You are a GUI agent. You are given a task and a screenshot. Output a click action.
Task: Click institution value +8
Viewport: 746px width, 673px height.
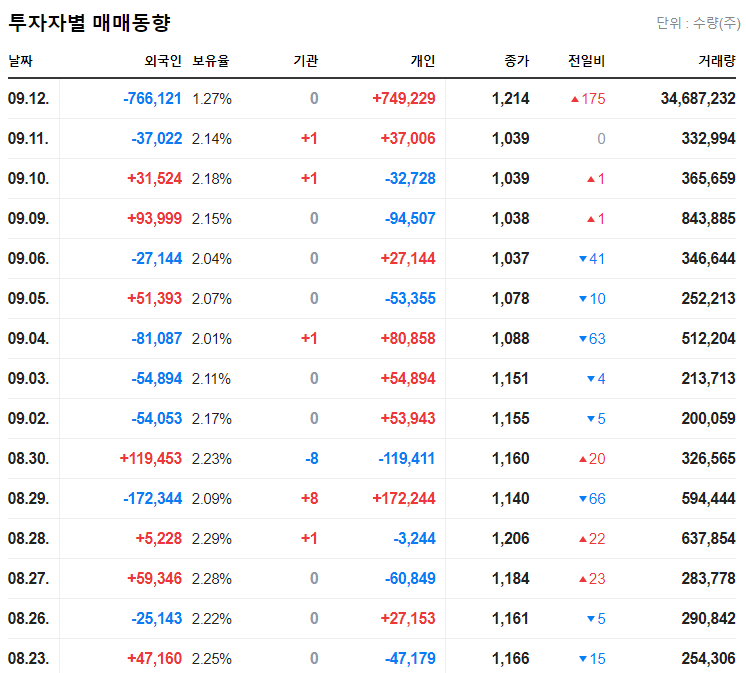coord(310,498)
